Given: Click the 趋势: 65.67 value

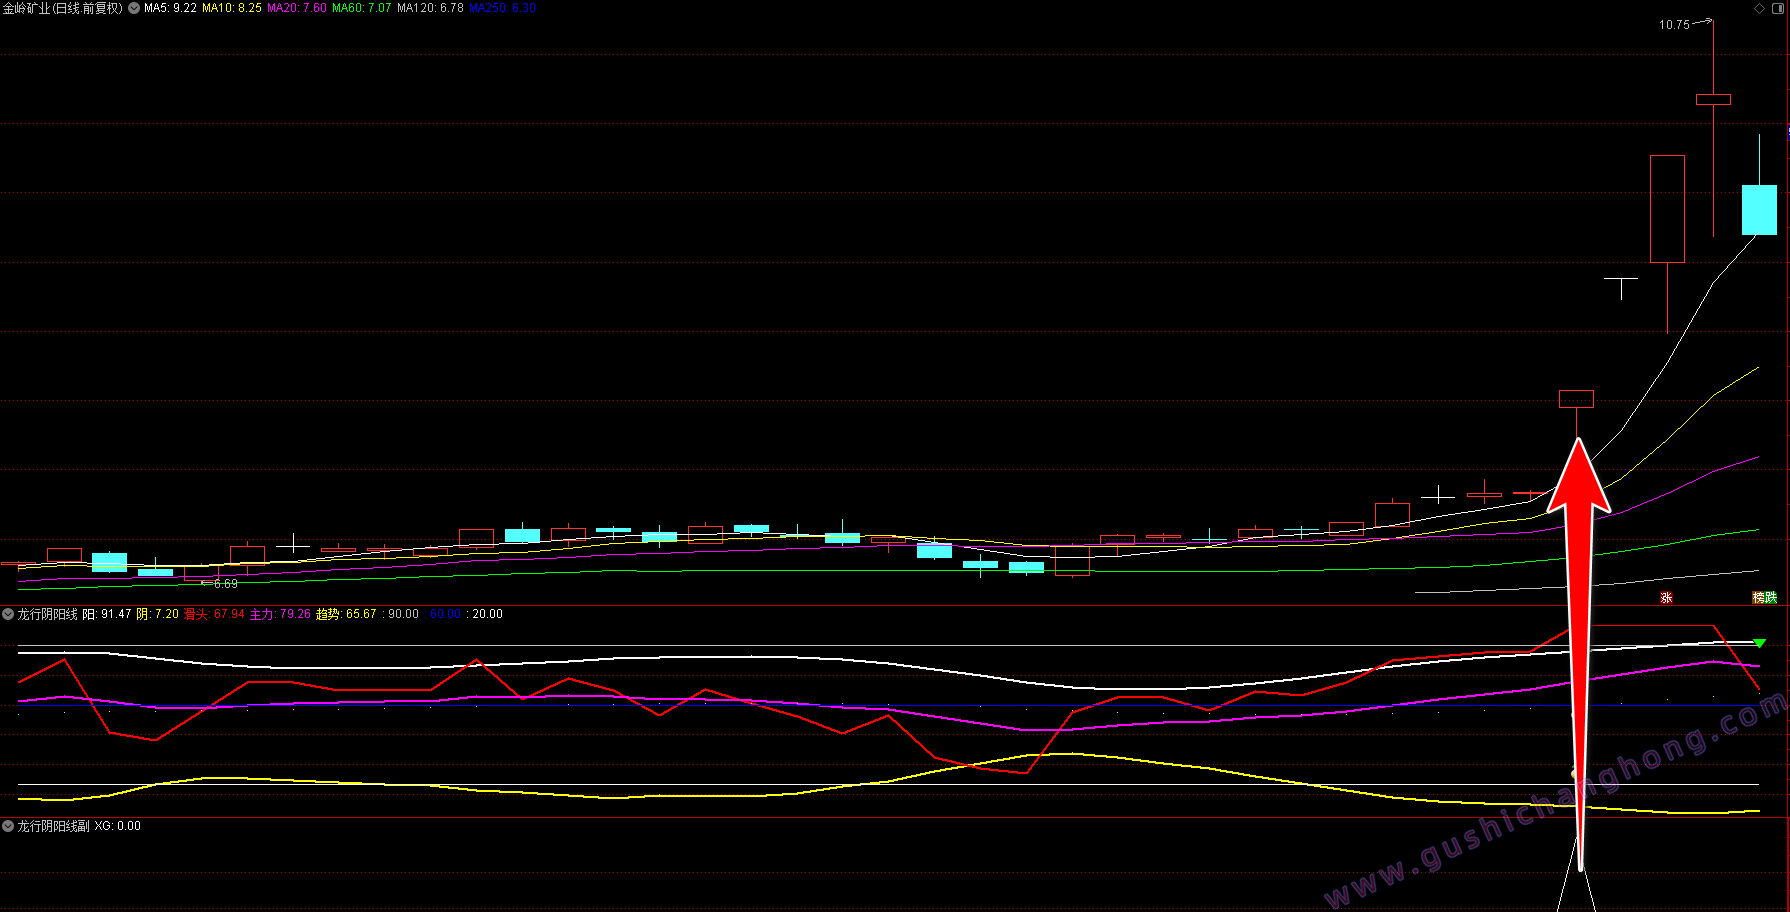Looking at the screenshot, I should 346,614.
